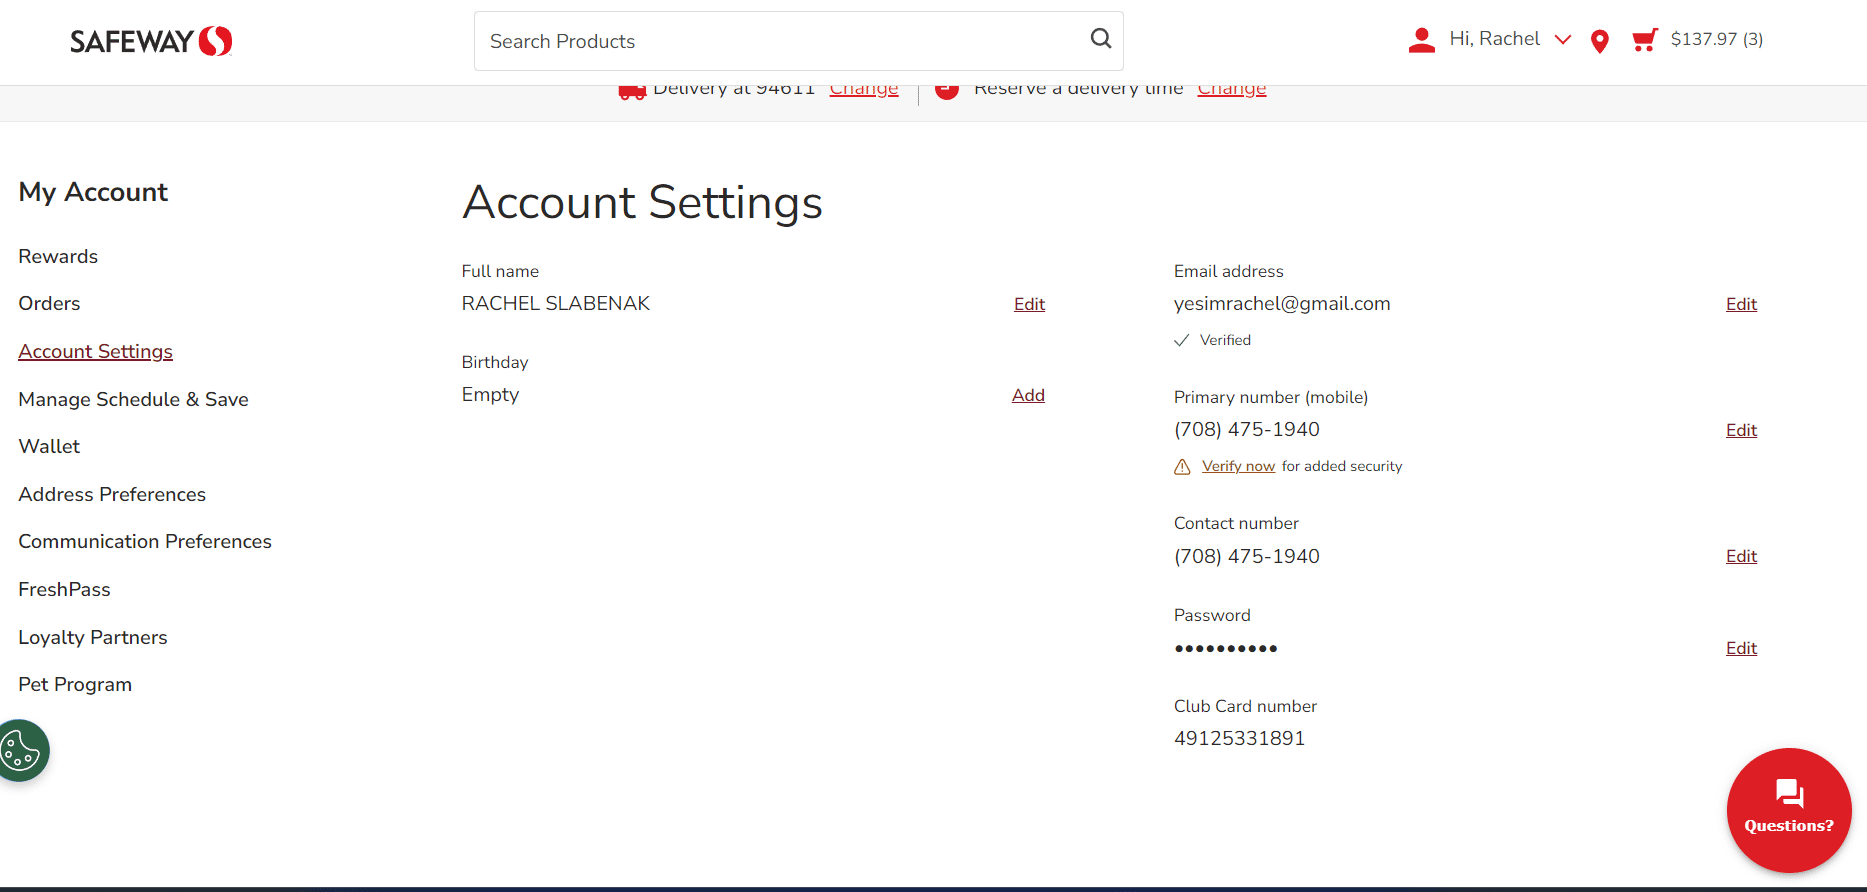Viewport: 1867px width, 892px height.
Task: Focus the Search Products field
Action: point(799,41)
